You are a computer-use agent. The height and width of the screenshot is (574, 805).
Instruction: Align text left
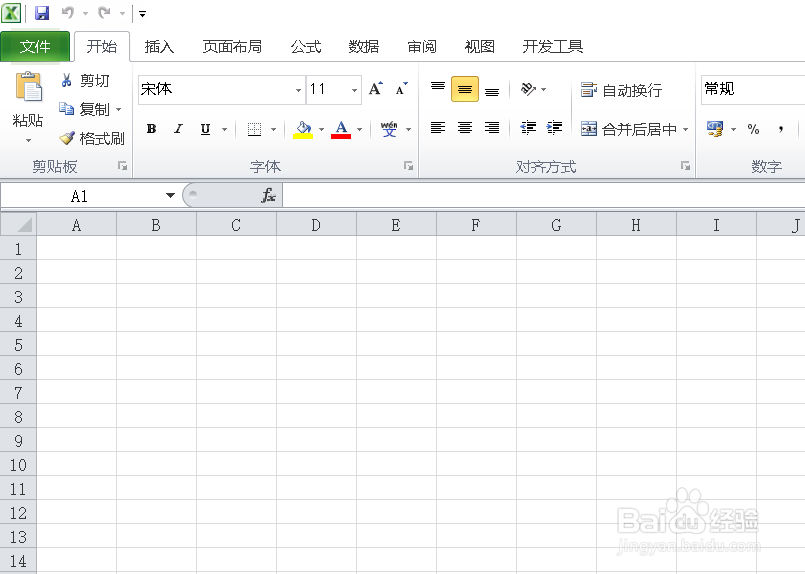pos(438,128)
